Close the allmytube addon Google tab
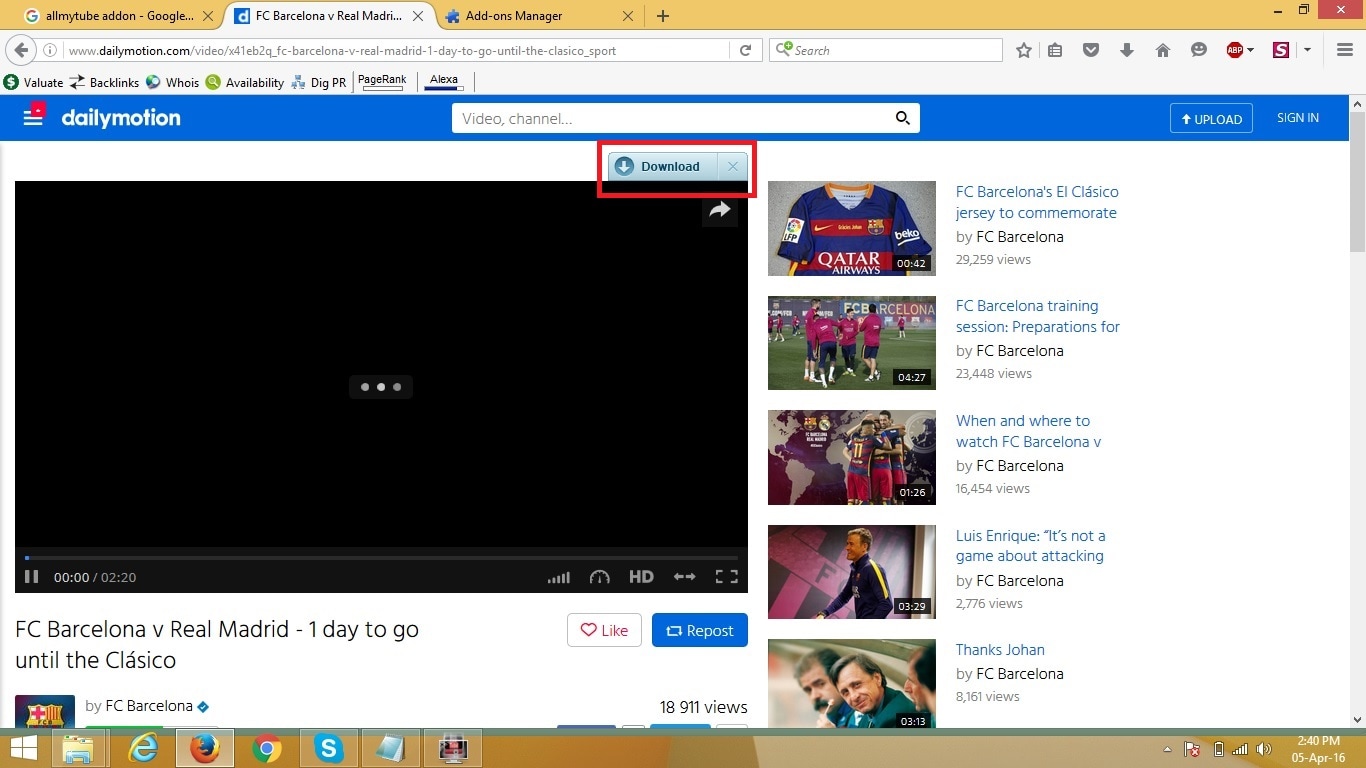 coord(208,16)
